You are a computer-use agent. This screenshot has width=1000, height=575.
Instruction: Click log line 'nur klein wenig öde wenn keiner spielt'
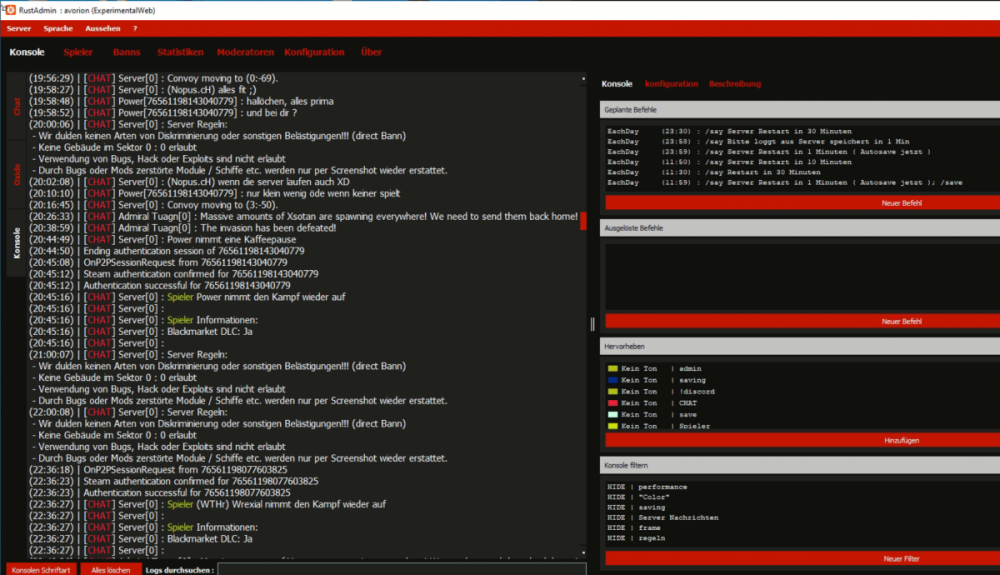(x=215, y=194)
